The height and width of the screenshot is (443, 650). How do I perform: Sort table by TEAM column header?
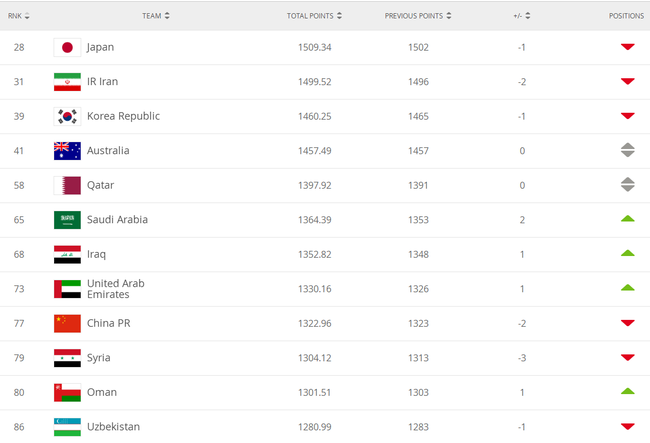click(155, 16)
